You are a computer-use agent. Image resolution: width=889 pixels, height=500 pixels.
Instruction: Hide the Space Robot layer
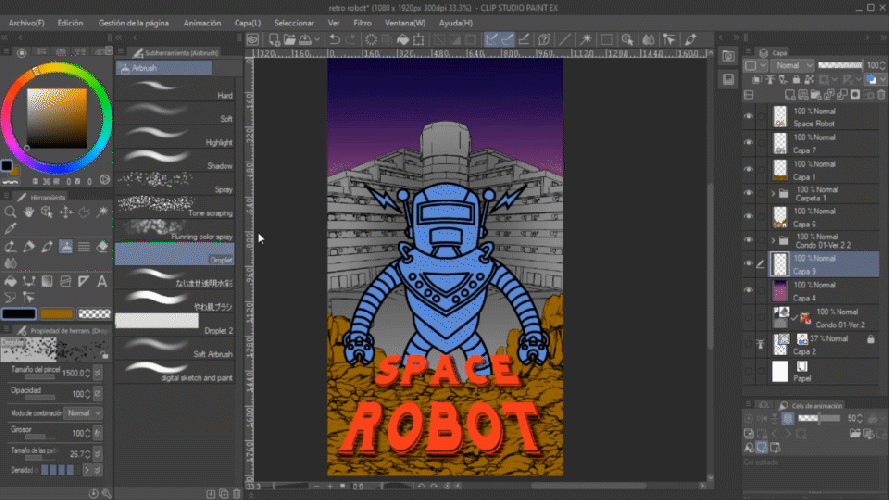[x=748, y=117]
